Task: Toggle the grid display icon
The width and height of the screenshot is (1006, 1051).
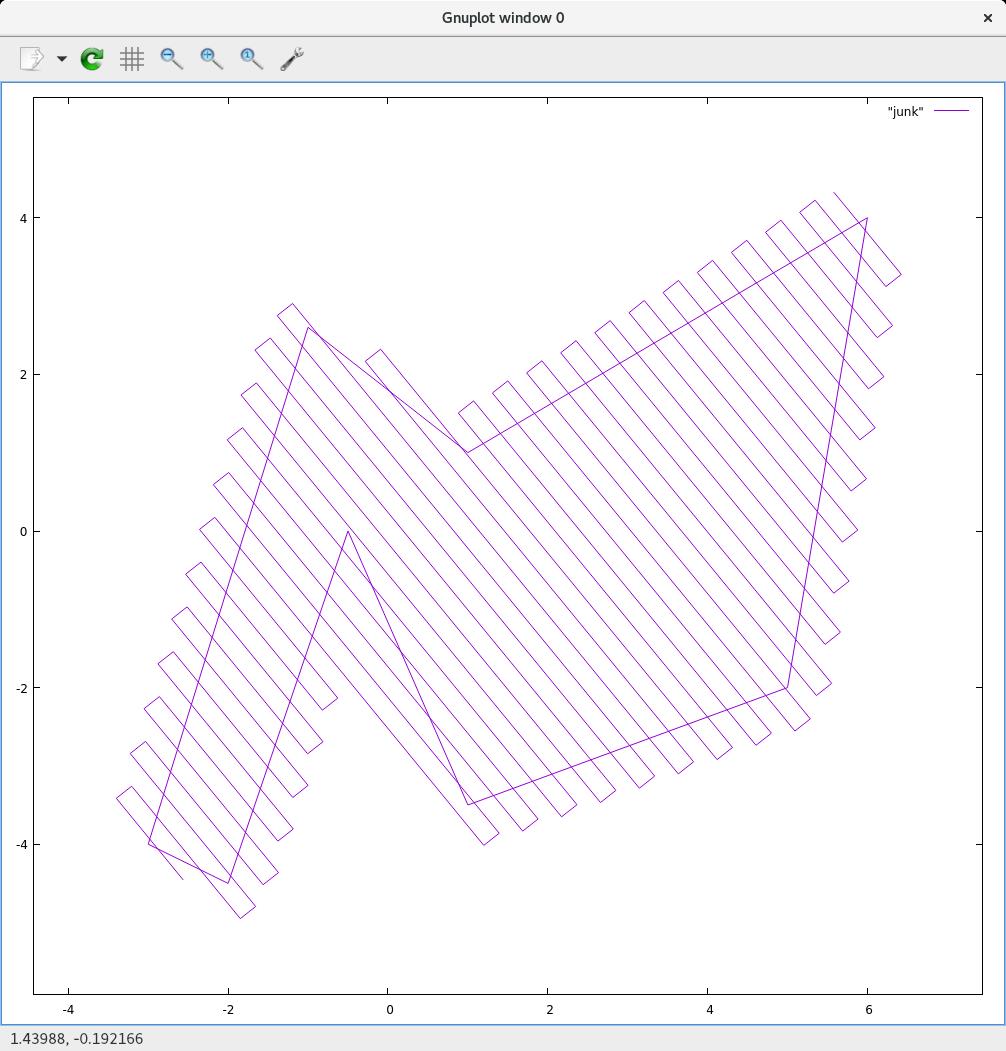Action: tap(132, 59)
